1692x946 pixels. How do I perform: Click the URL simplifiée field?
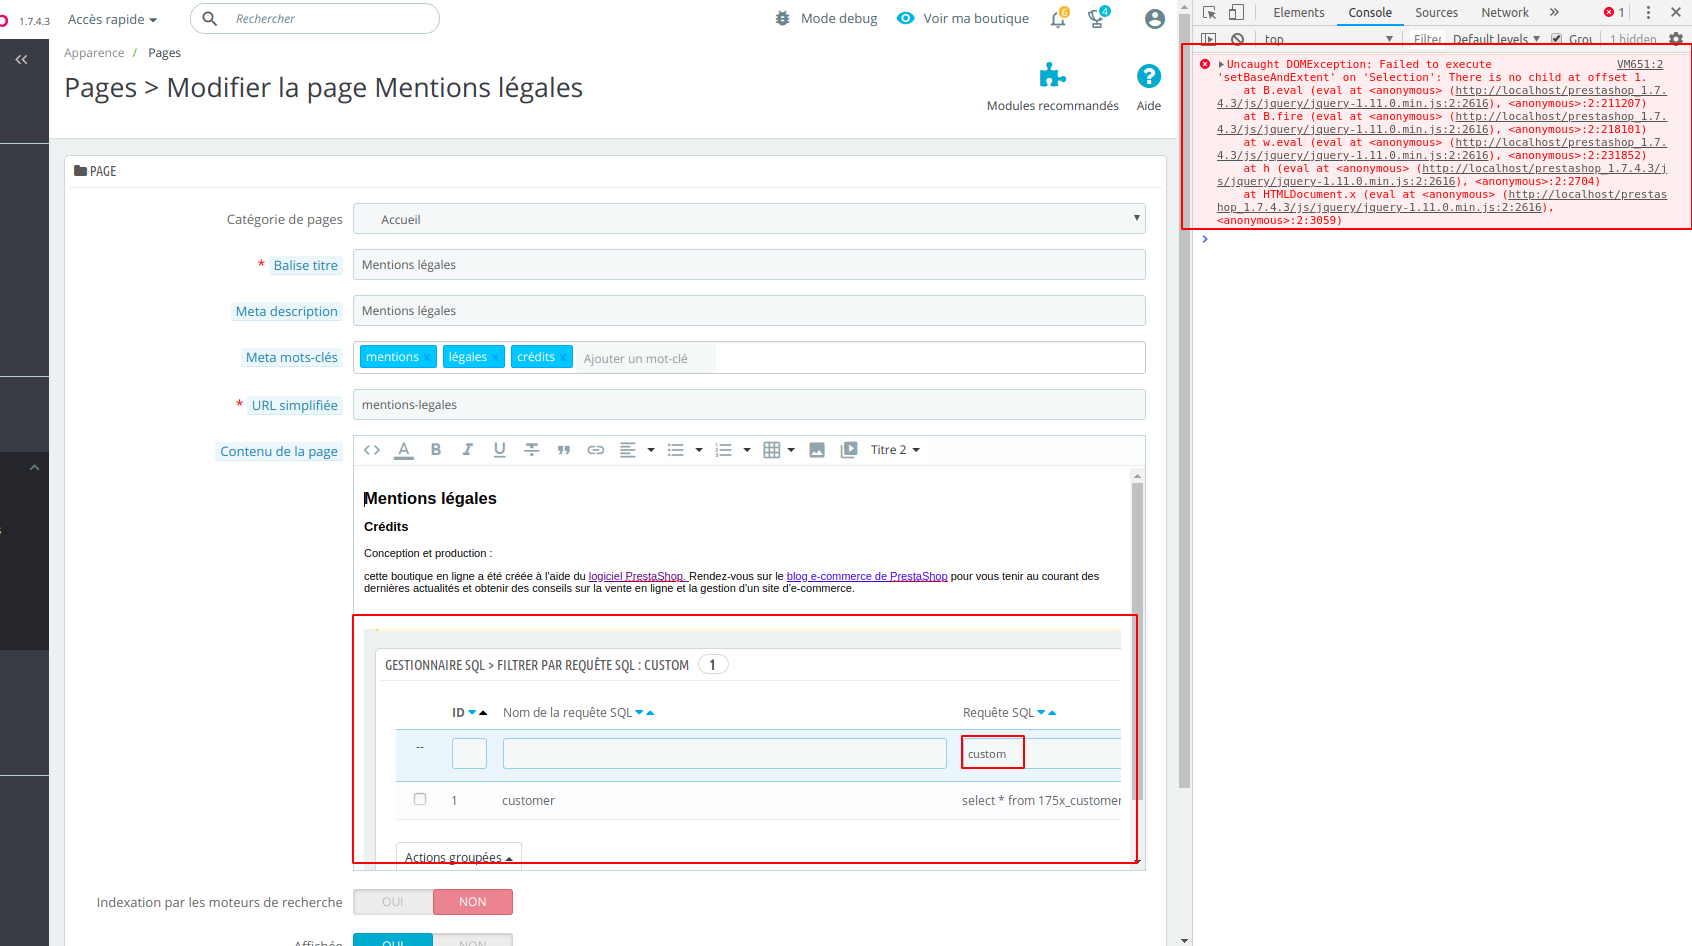pos(749,405)
